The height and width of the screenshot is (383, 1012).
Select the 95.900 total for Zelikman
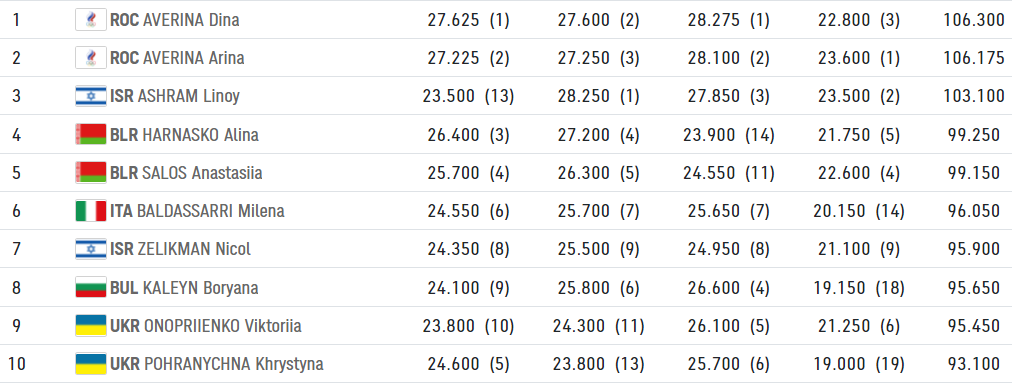[x=978, y=249]
